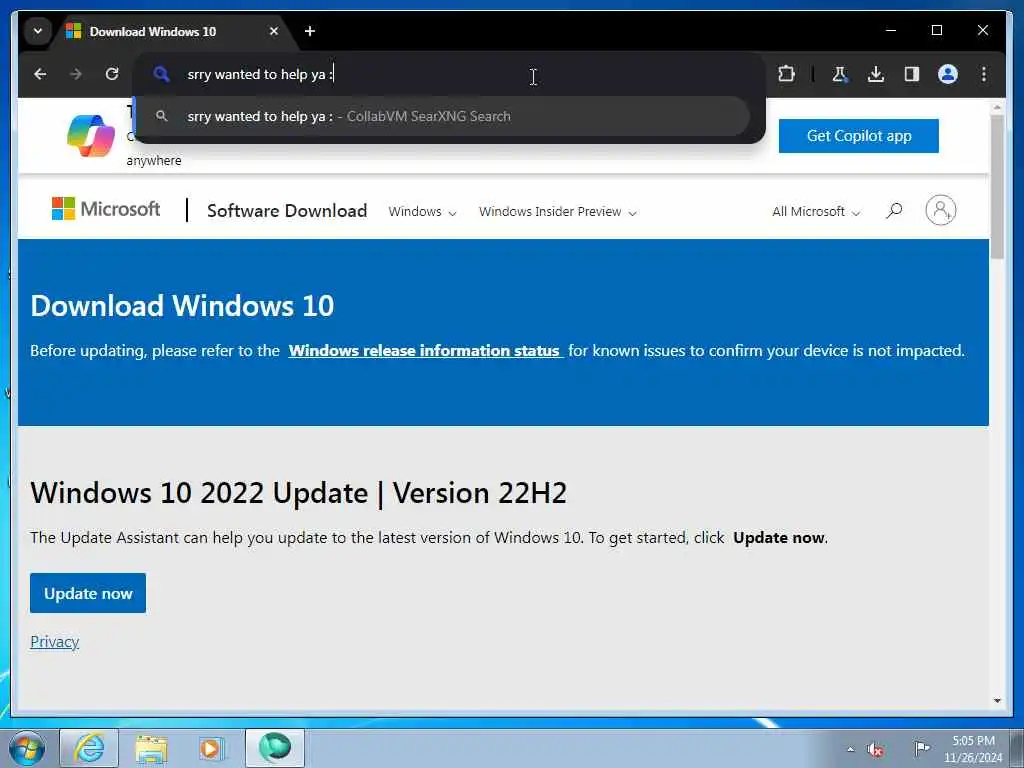1024x768 pixels.
Task: Click the browser forward arrow
Action: coord(76,74)
